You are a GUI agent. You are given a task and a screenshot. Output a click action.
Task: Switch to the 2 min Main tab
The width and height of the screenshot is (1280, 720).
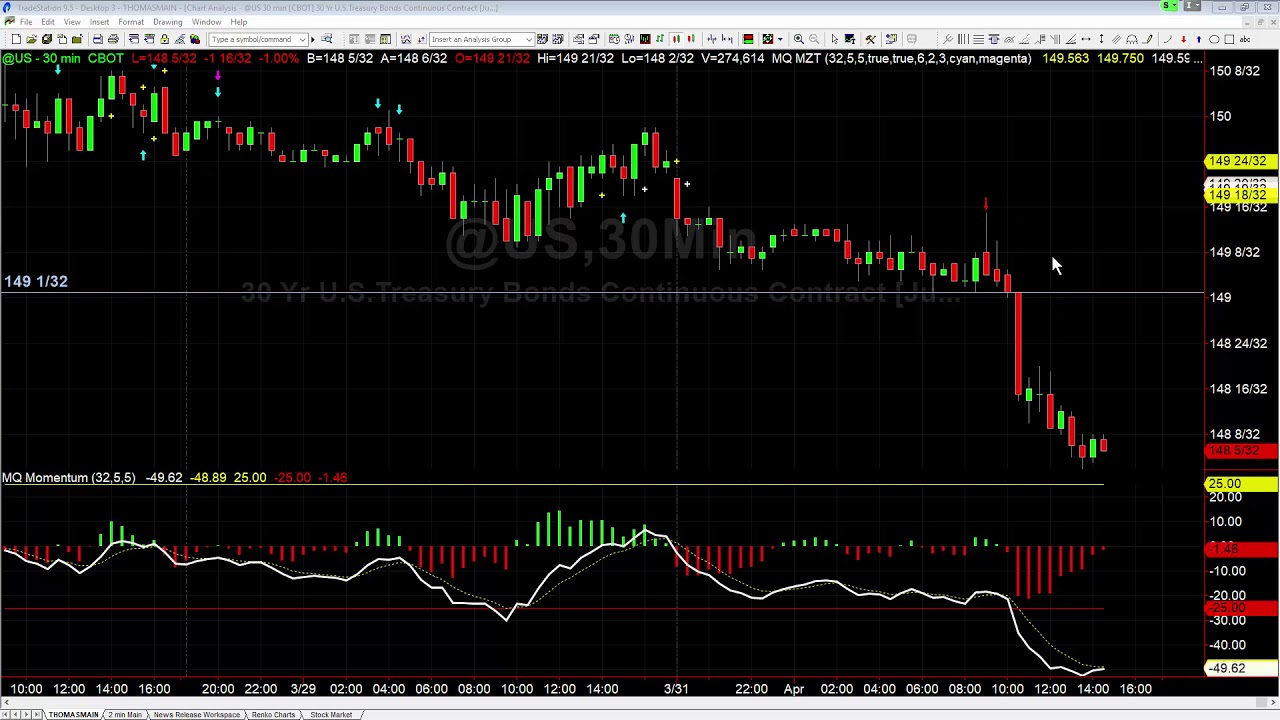coord(125,715)
